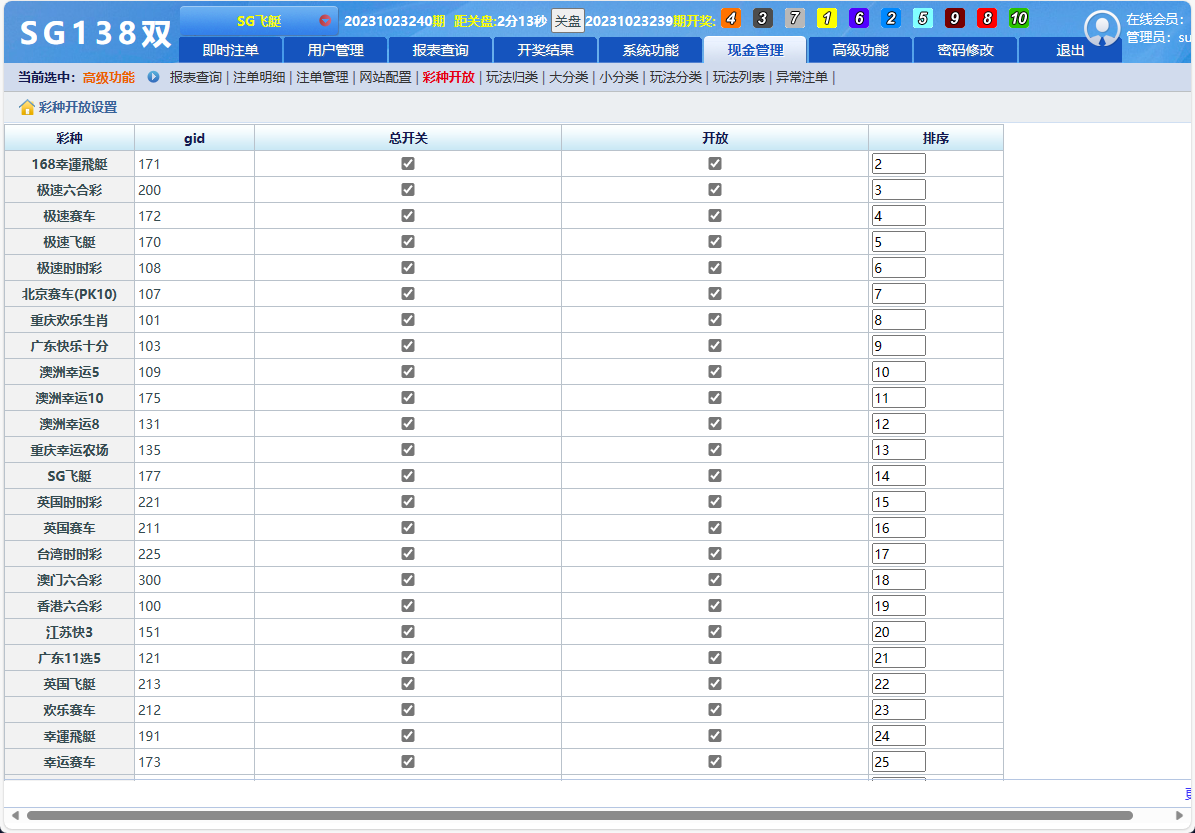1195x833 pixels.
Task: Click the black number 3 result ball
Action: [763, 18]
